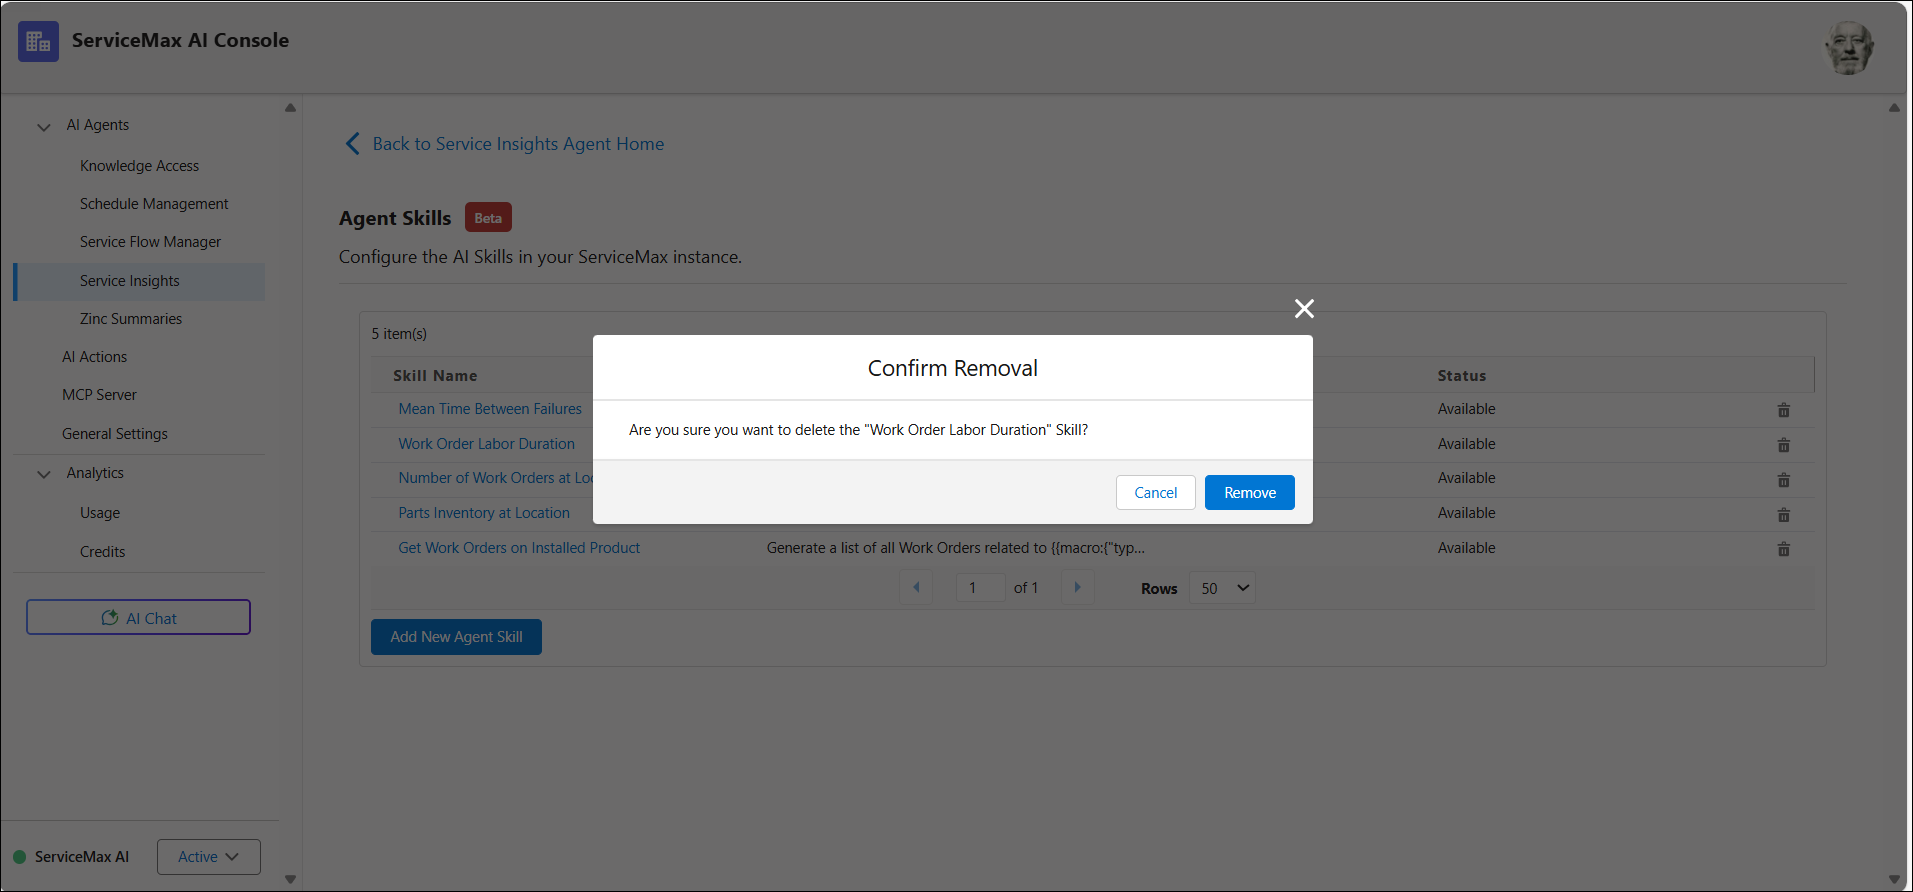Click trash icon in Number of Work Orders row
The height and width of the screenshot is (892, 1913).
[1783, 480]
